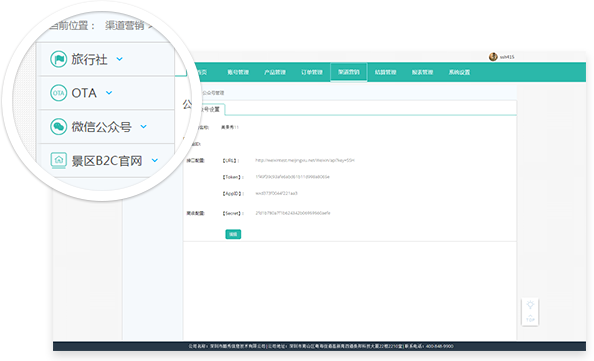Image resolution: width=594 pixels, height=361 pixels.
Task: Expand the 微信公众号 dropdown chevron
Action: [x=144, y=127]
